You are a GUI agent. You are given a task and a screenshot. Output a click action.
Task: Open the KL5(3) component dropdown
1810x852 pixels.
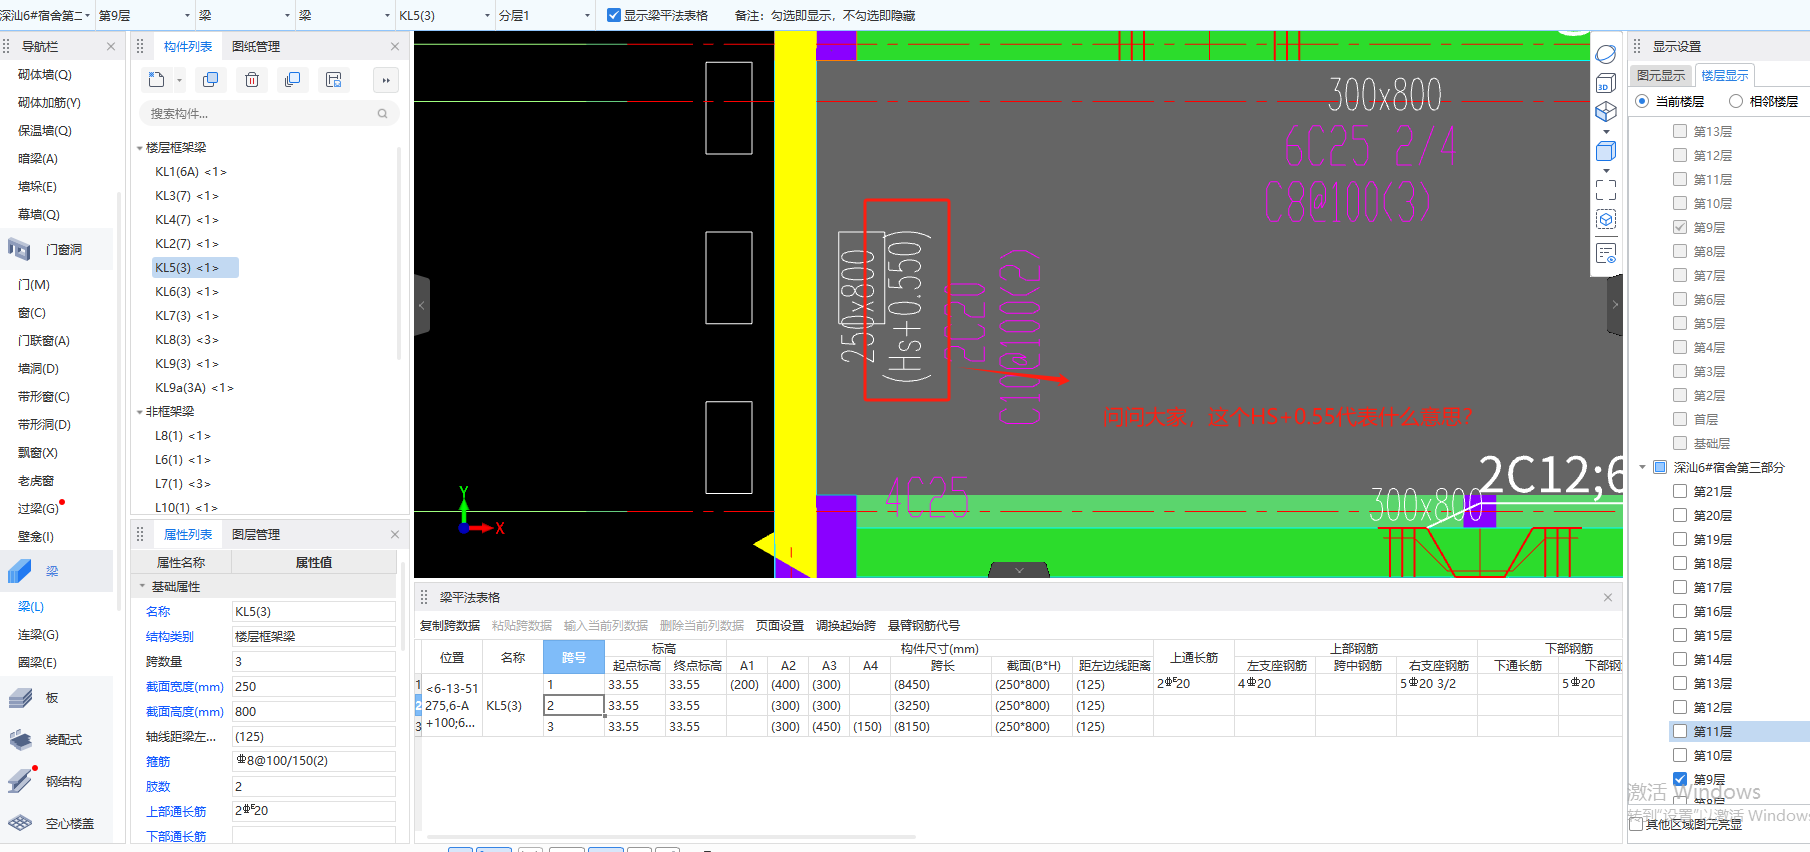(445, 15)
